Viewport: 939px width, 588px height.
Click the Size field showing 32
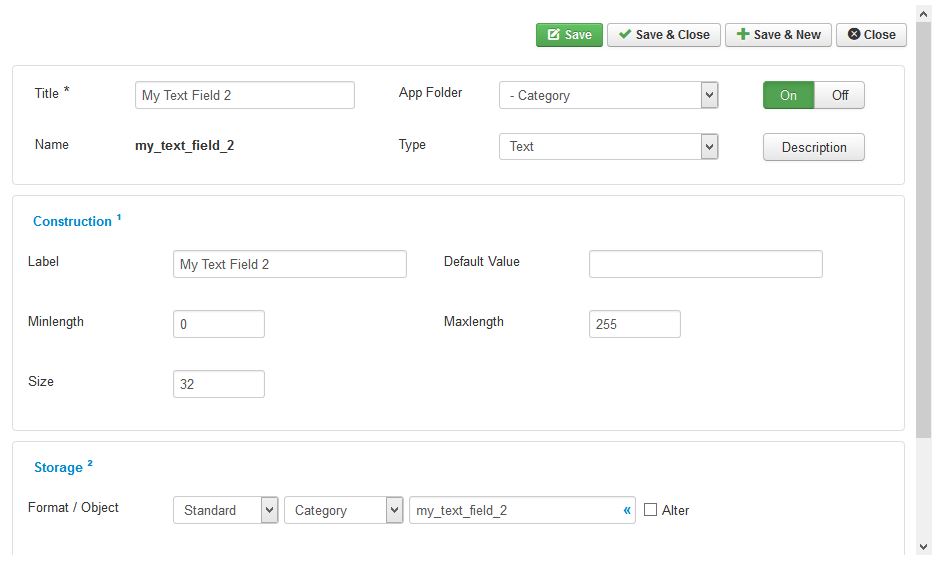pyautogui.click(x=219, y=384)
